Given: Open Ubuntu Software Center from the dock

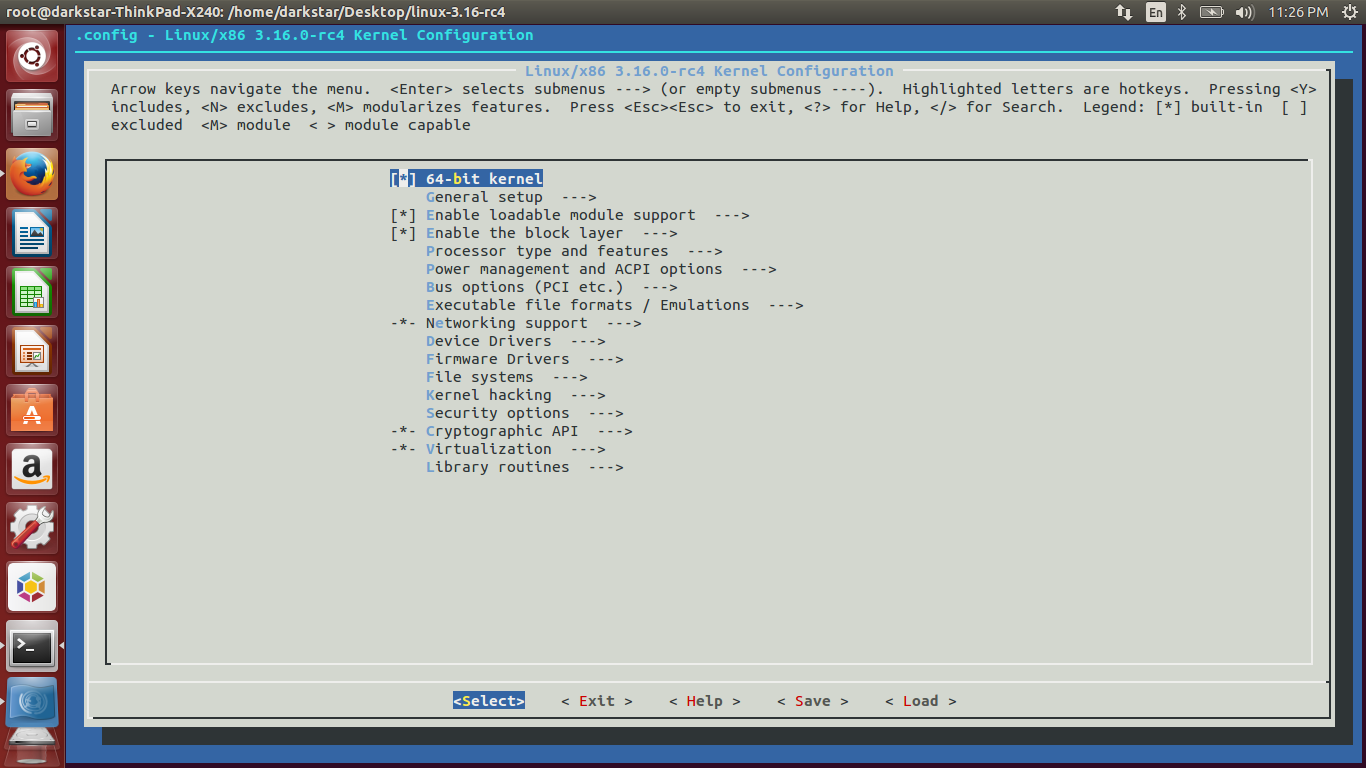Looking at the screenshot, I should [x=32, y=410].
